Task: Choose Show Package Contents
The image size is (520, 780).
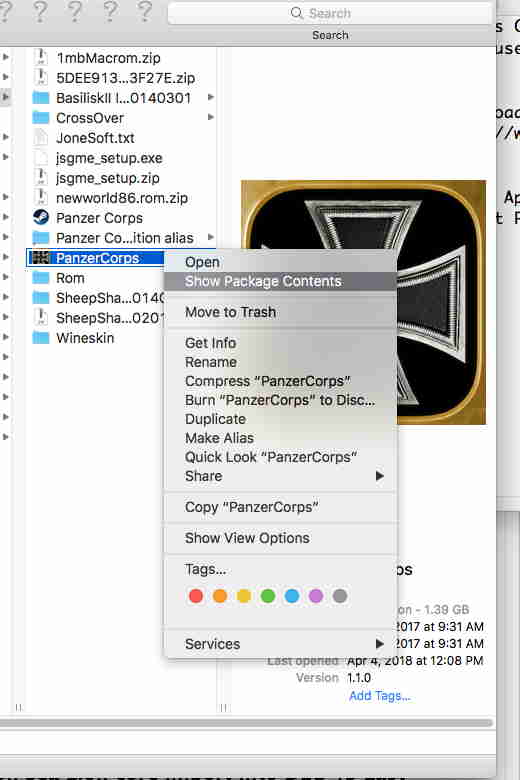Action: pyautogui.click(x=280, y=282)
